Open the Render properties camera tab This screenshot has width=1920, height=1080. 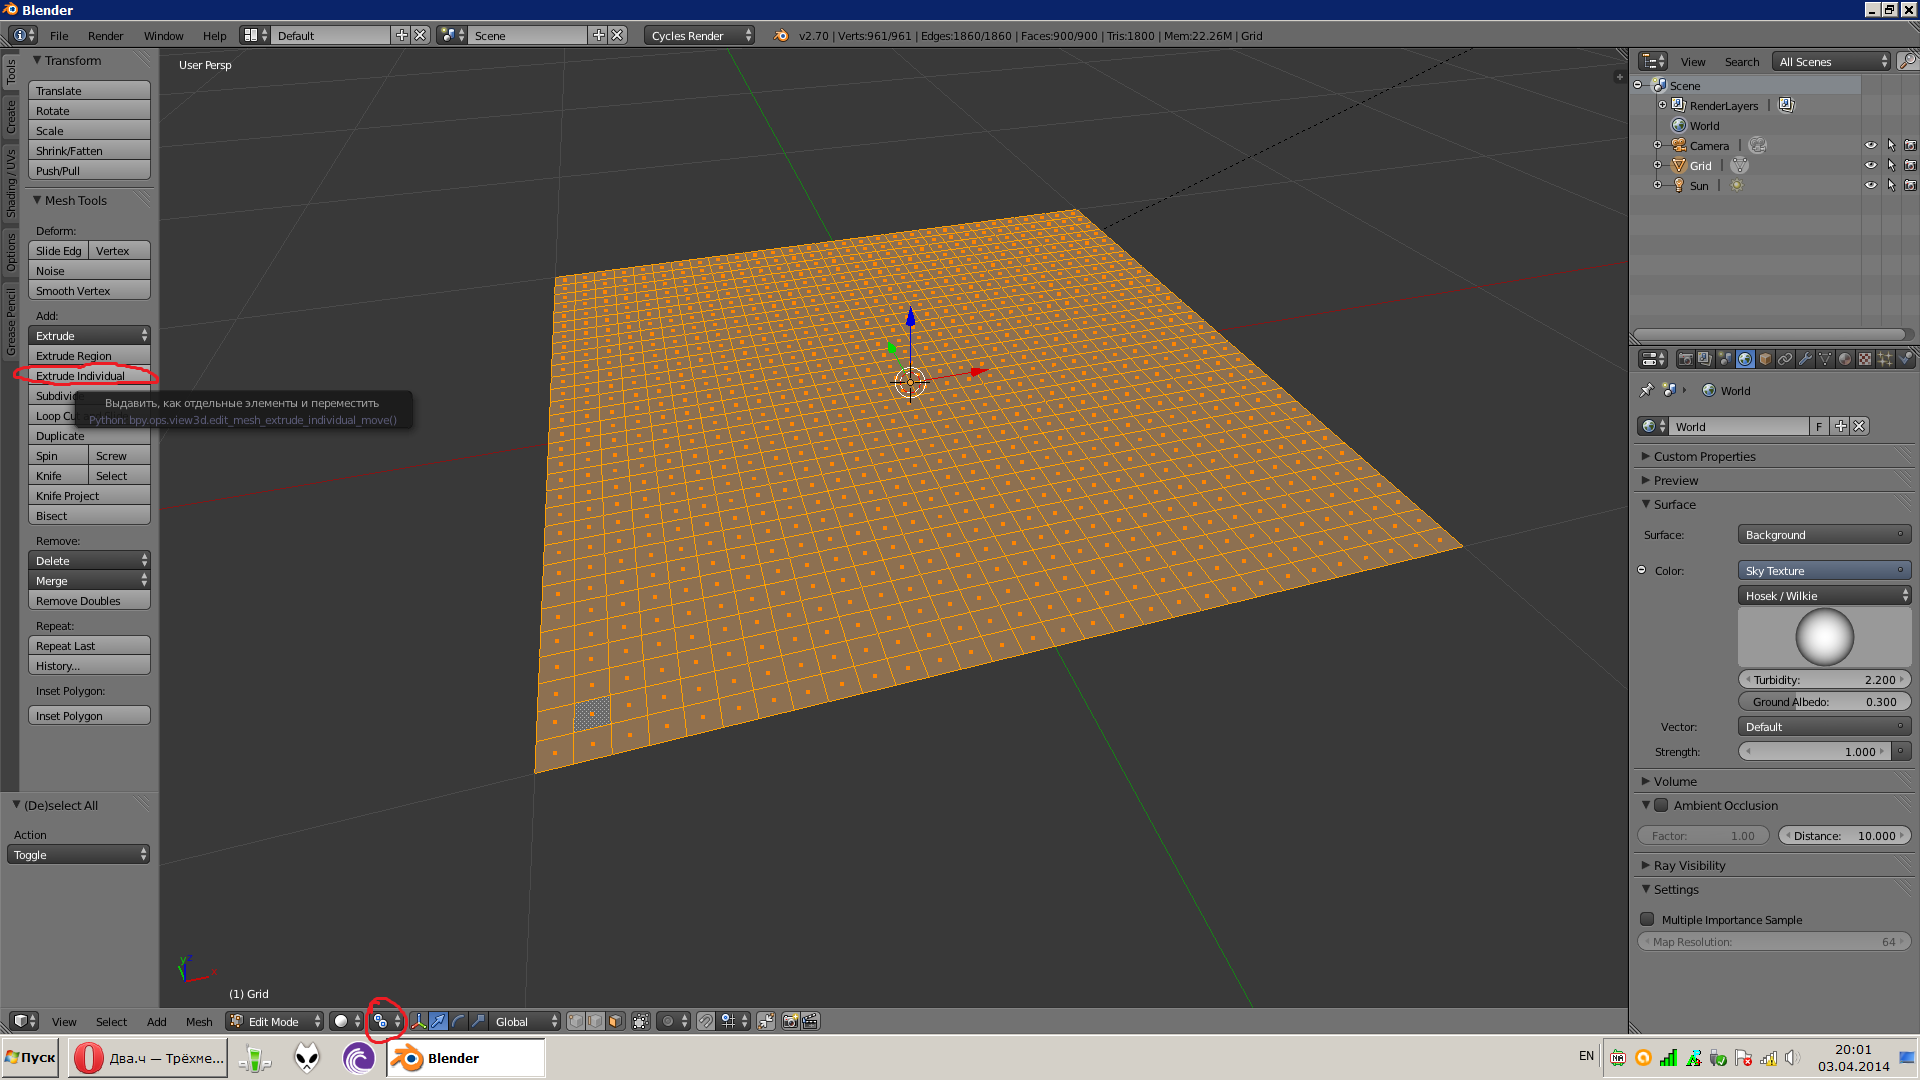pyautogui.click(x=1686, y=359)
